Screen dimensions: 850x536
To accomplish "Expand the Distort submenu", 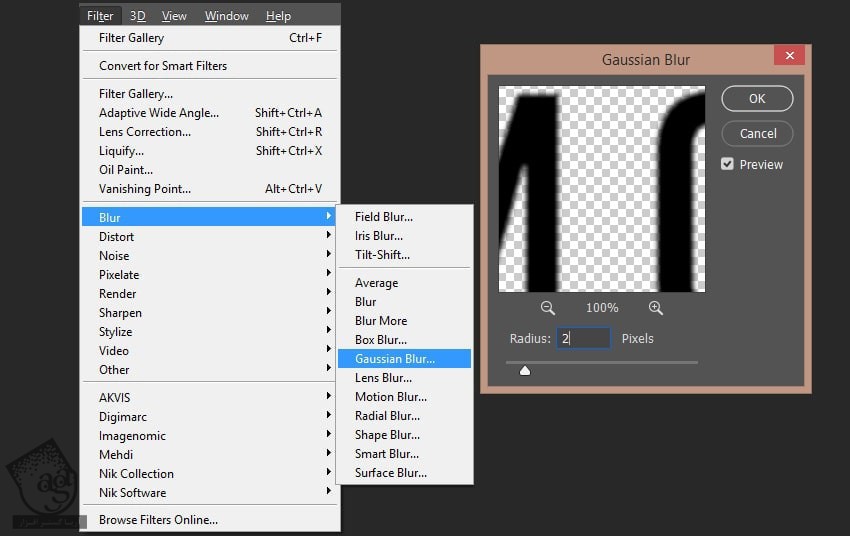I will pos(116,237).
